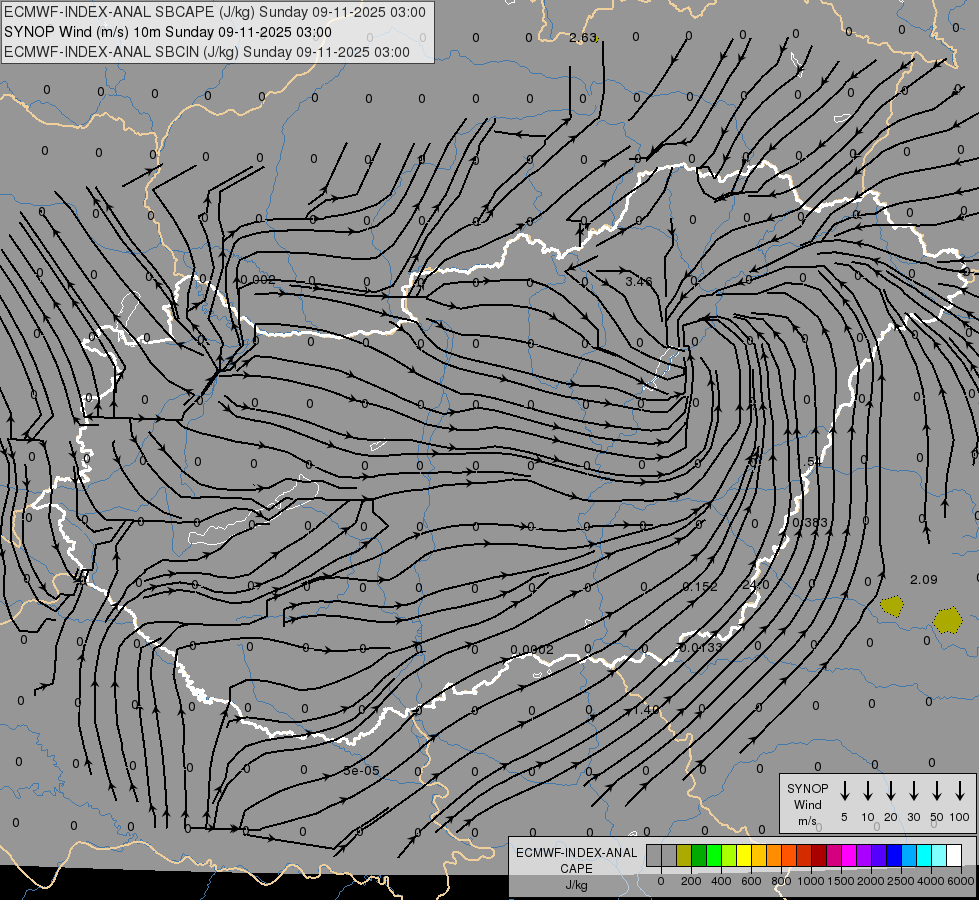The image size is (979, 900).
Task: Click the 20 m/s wind arrow in legend
Action: point(891,791)
